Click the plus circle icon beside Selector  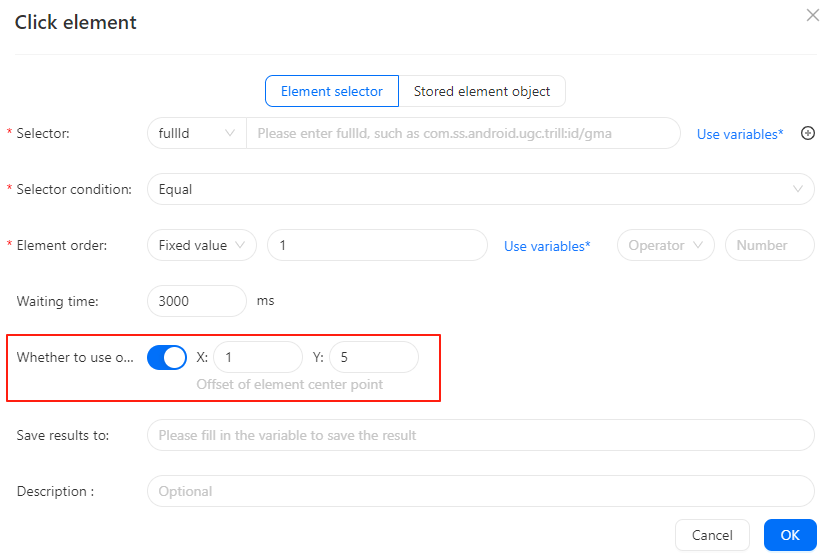point(808,133)
